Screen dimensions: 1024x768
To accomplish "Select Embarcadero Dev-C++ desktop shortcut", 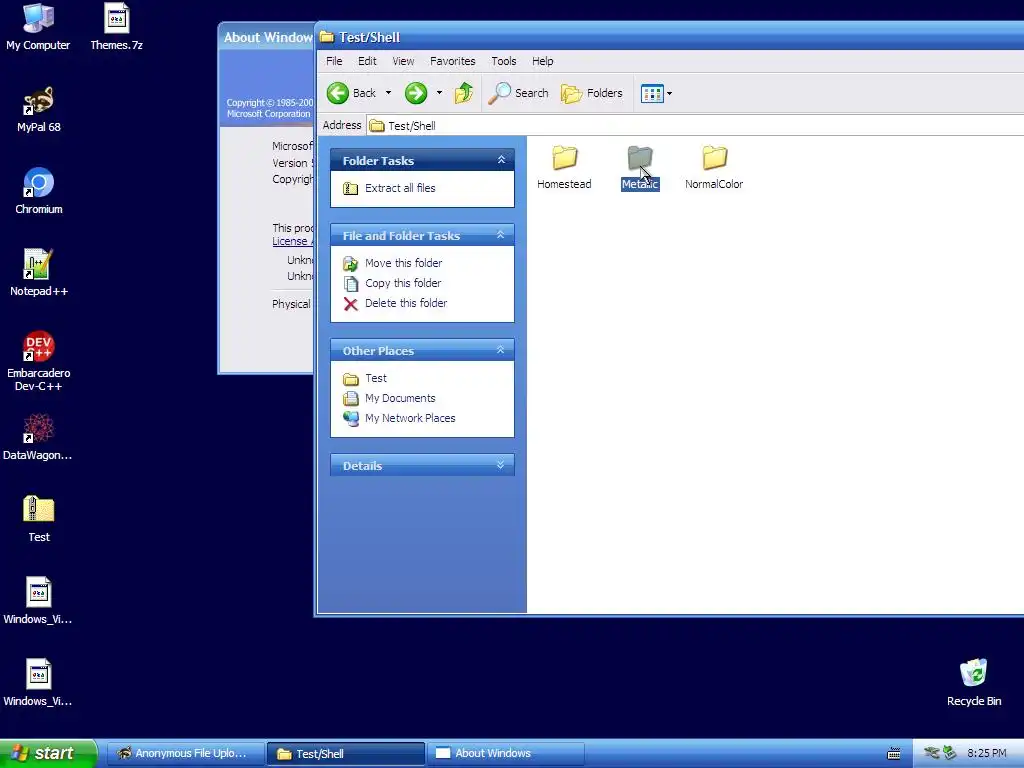I will point(39,361).
